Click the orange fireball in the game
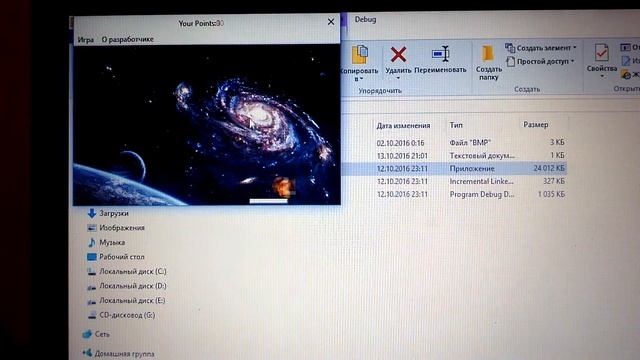The image size is (640, 360). point(283,187)
